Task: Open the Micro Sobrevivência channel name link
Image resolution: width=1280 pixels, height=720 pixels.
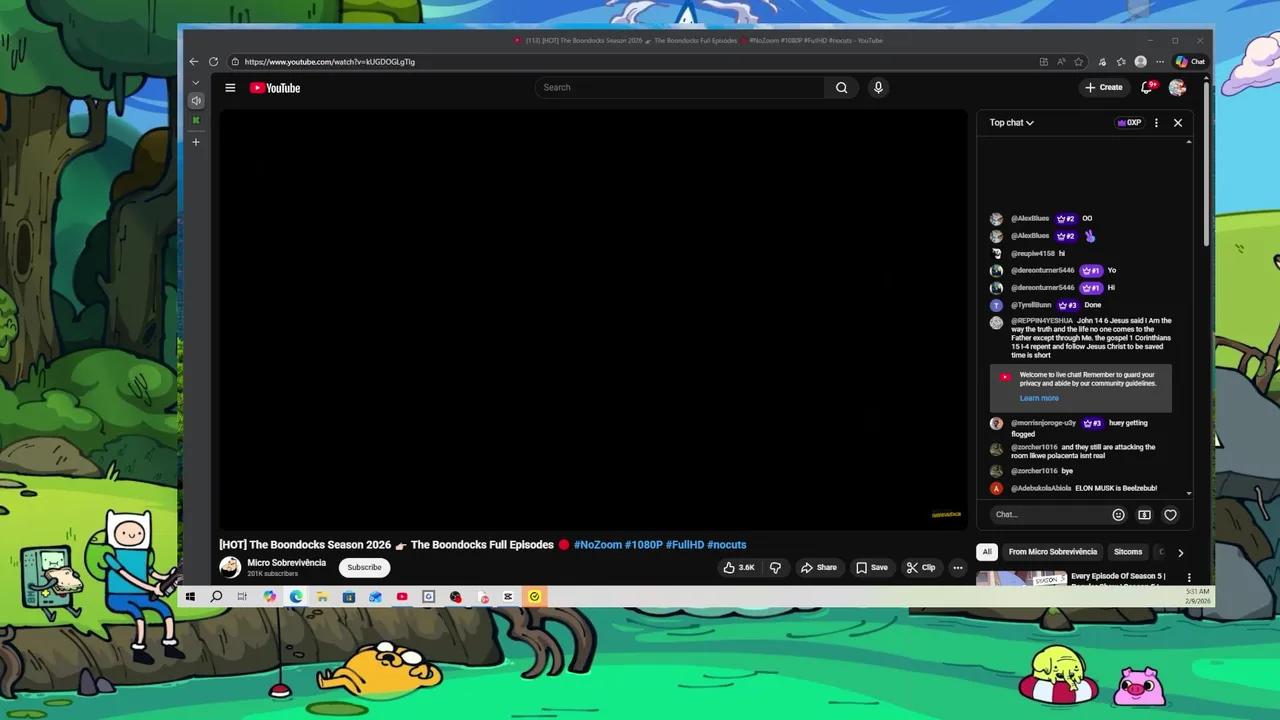Action: point(287,563)
